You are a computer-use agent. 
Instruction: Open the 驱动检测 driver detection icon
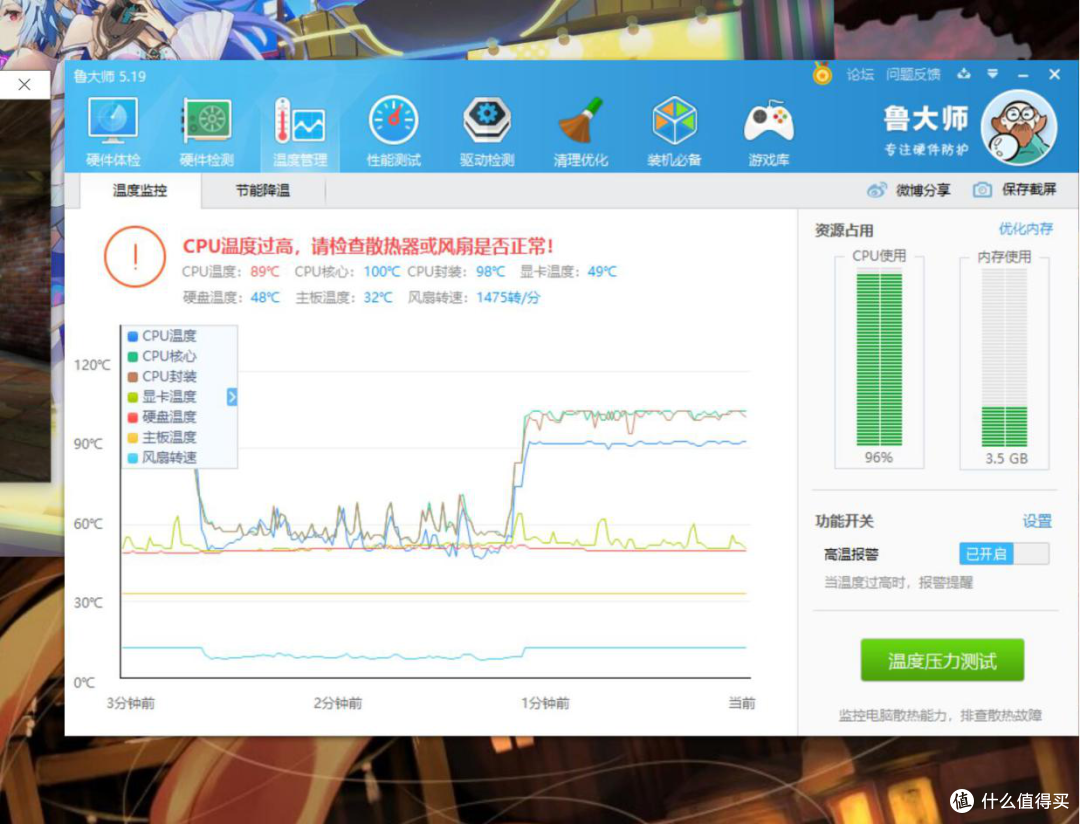487,132
